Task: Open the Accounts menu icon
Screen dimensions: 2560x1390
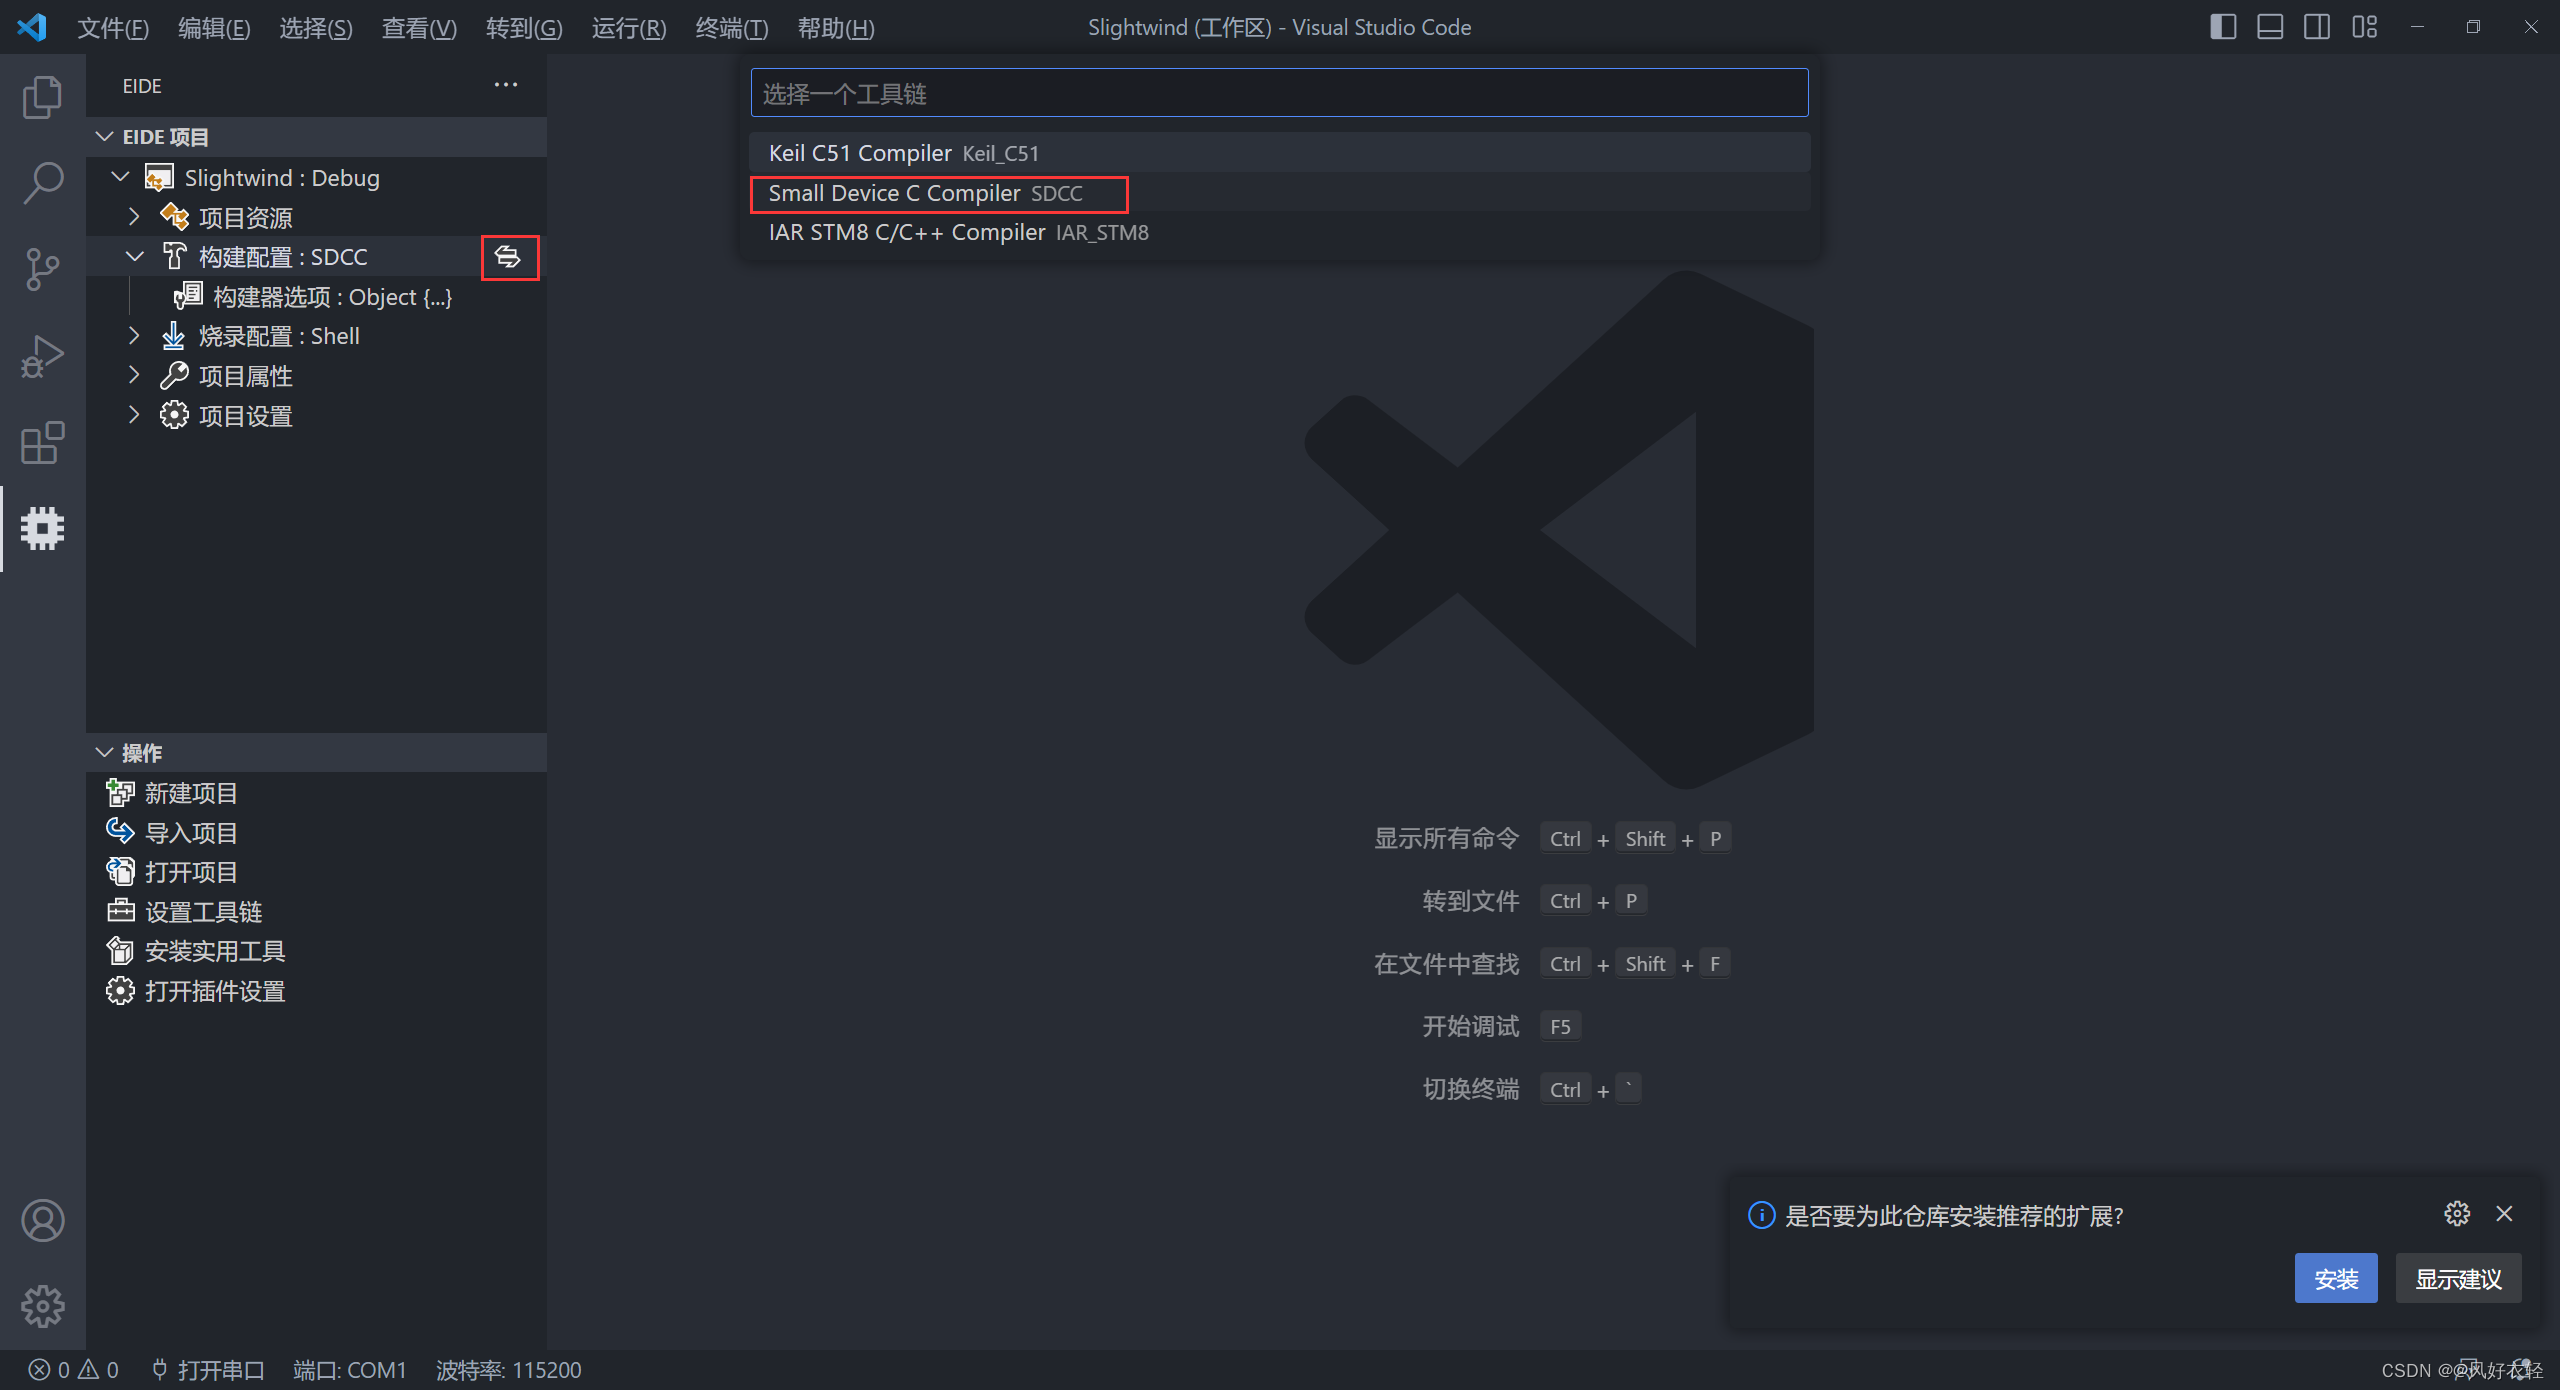Action: tap(42, 1220)
